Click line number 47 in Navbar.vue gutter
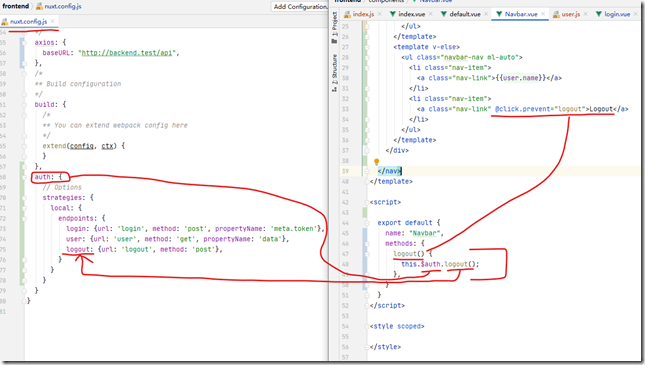 click(345, 254)
